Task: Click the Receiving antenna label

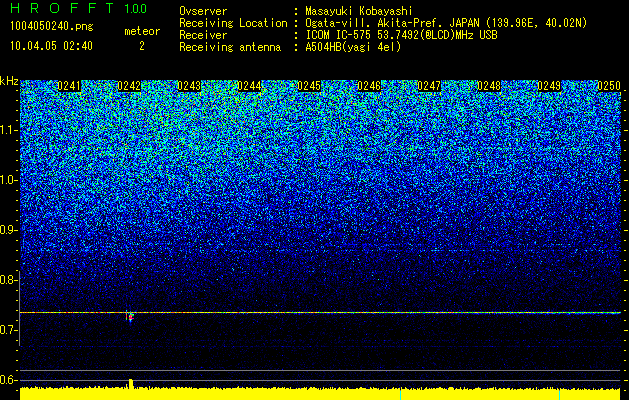Action: (x=230, y=47)
